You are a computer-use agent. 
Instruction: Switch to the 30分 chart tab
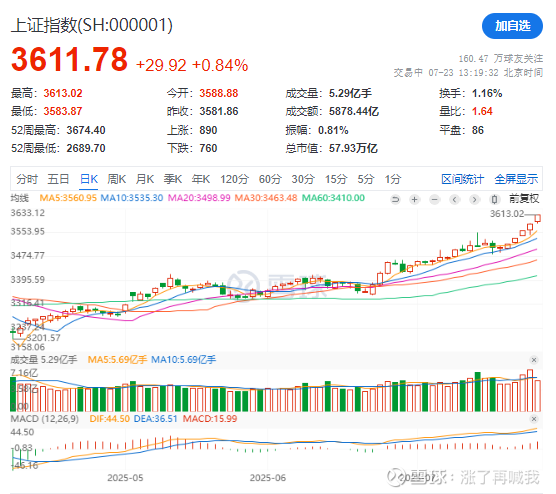(303, 179)
